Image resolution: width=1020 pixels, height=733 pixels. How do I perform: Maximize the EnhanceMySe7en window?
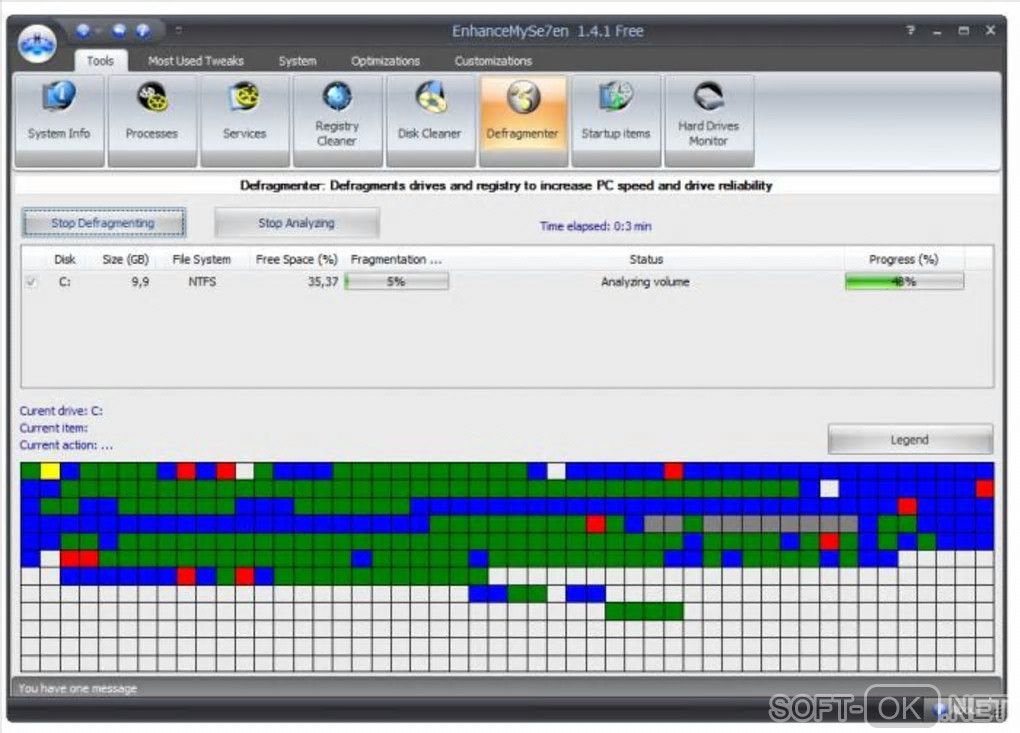point(963,31)
